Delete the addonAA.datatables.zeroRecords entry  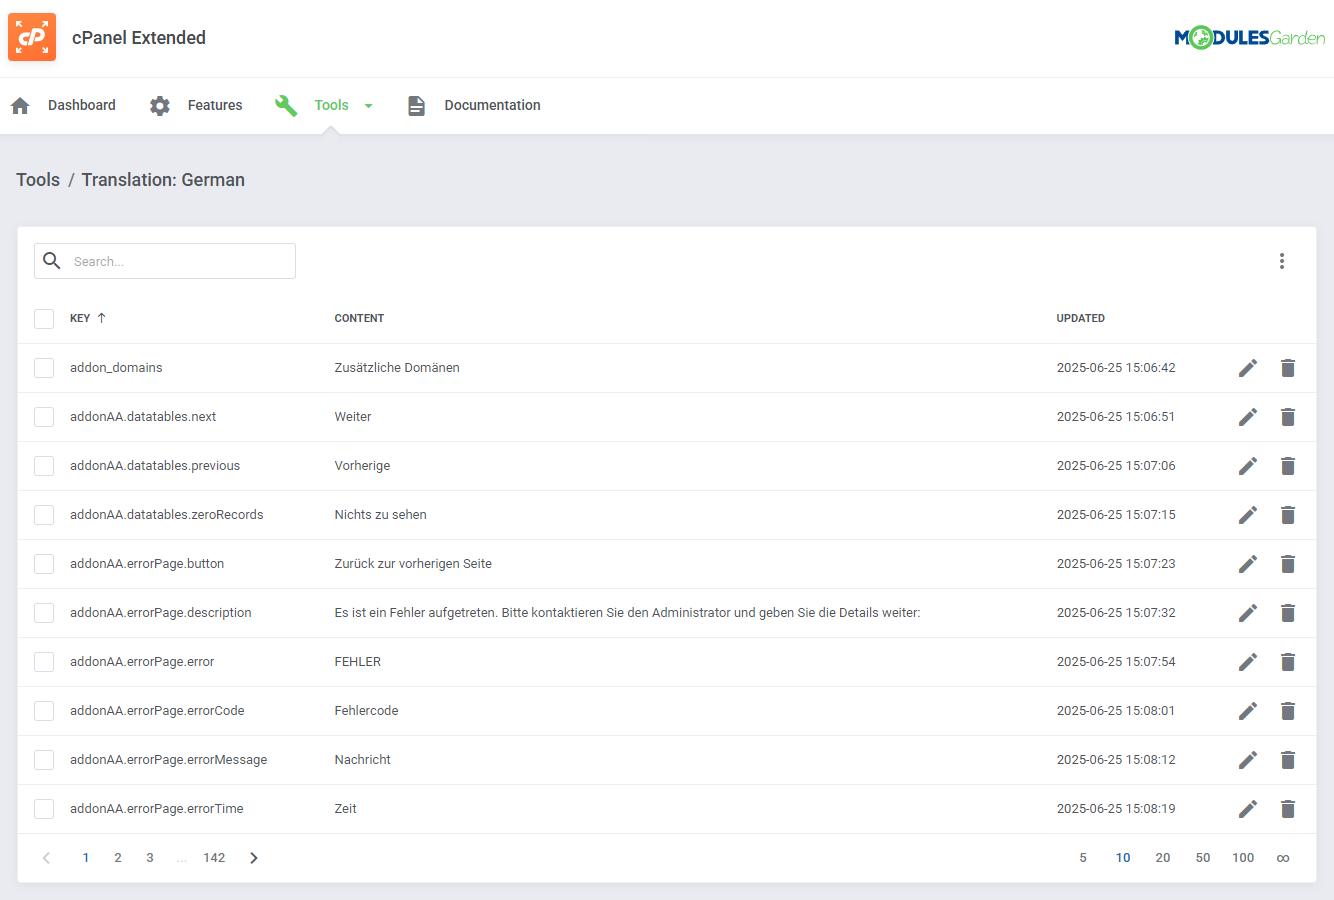pyautogui.click(x=1288, y=515)
